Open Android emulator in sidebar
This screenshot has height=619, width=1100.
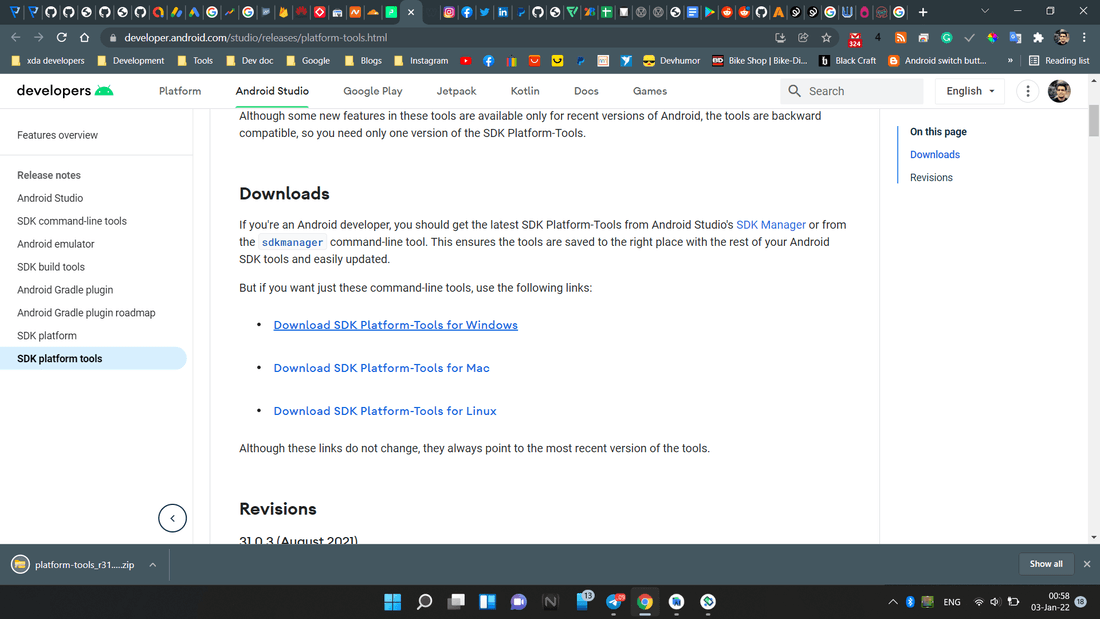pyautogui.click(x=55, y=244)
